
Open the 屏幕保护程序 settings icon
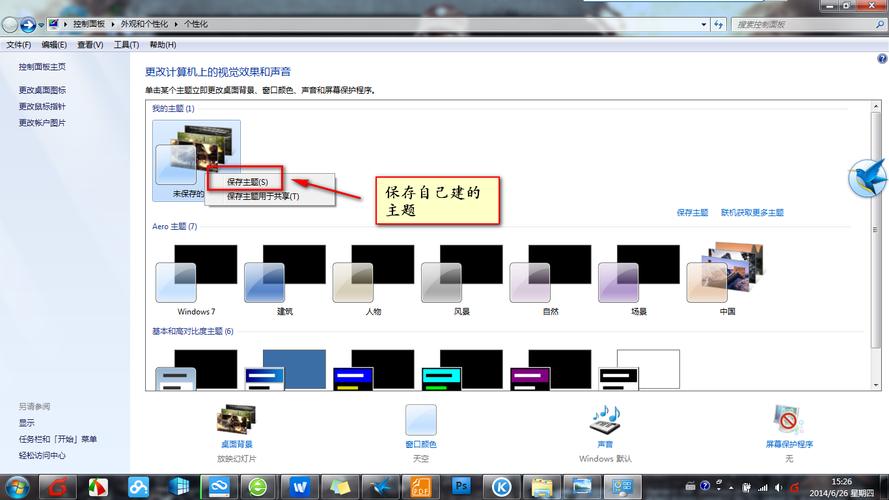[789, 420]
